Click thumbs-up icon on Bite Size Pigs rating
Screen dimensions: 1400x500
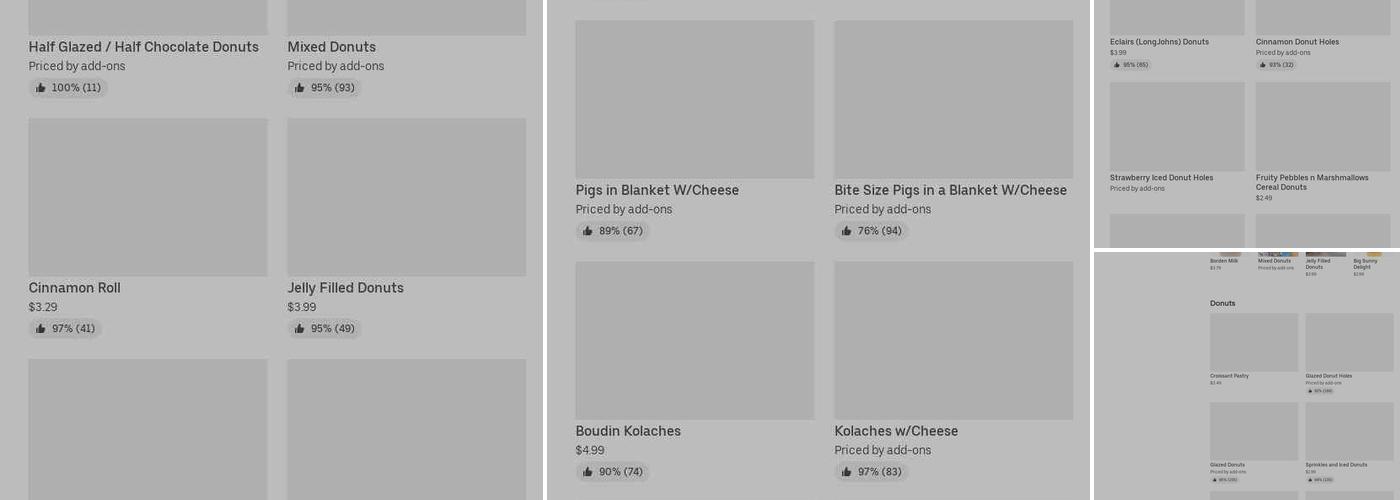tap(847, 231)
